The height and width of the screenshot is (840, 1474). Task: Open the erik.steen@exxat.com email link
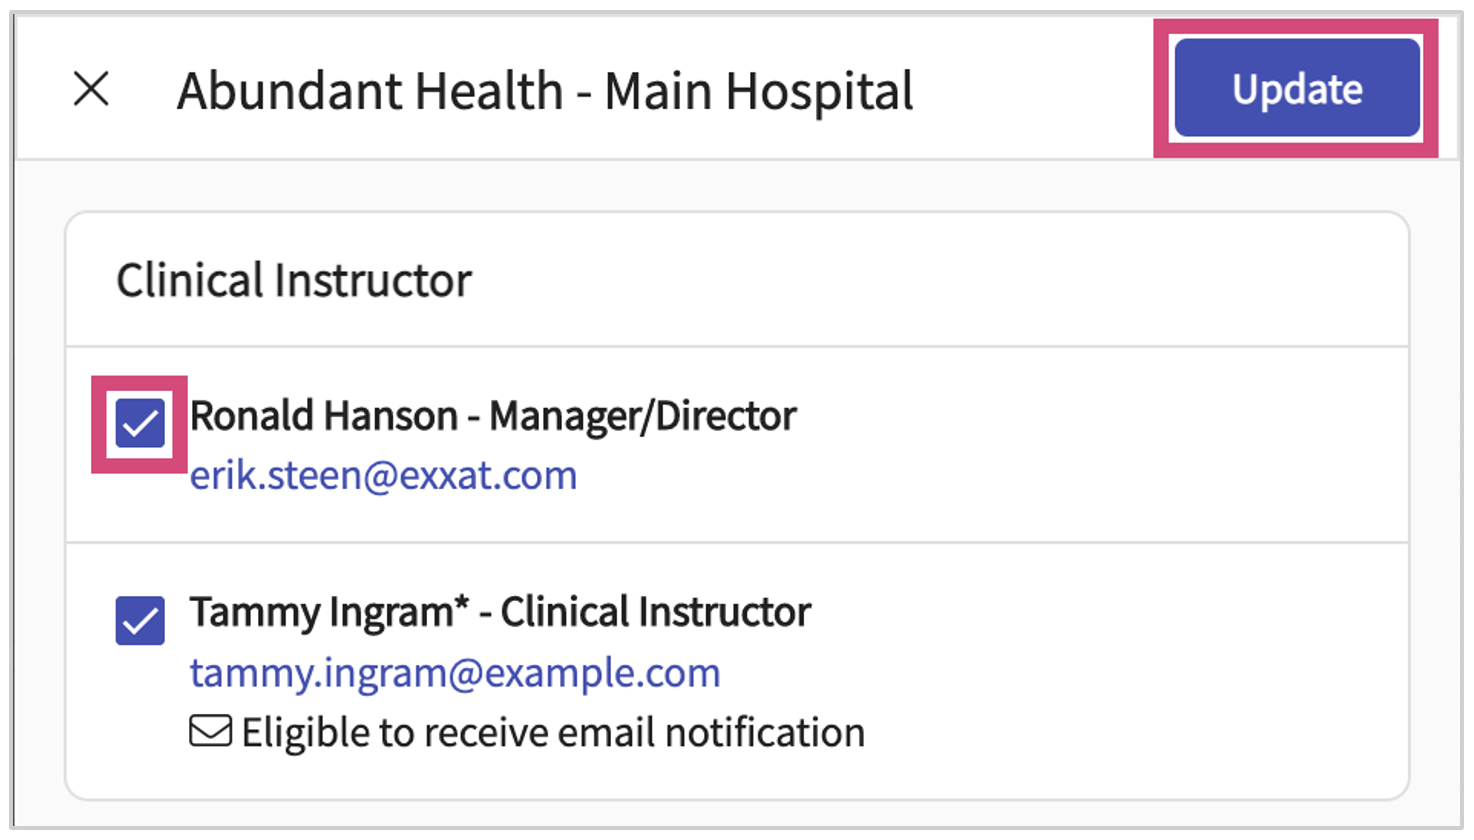383,475
